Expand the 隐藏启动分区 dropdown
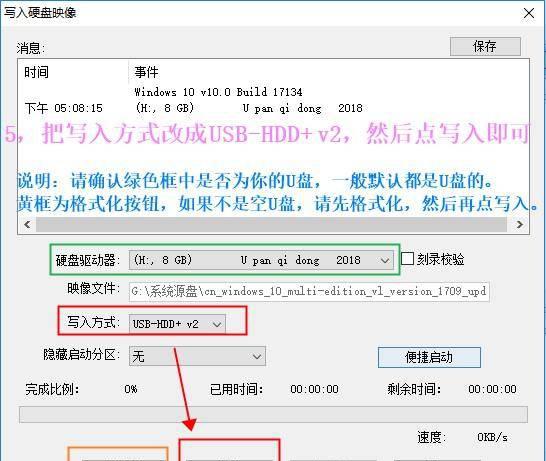Viewport: 546px width, 461px height. (197, 356)
